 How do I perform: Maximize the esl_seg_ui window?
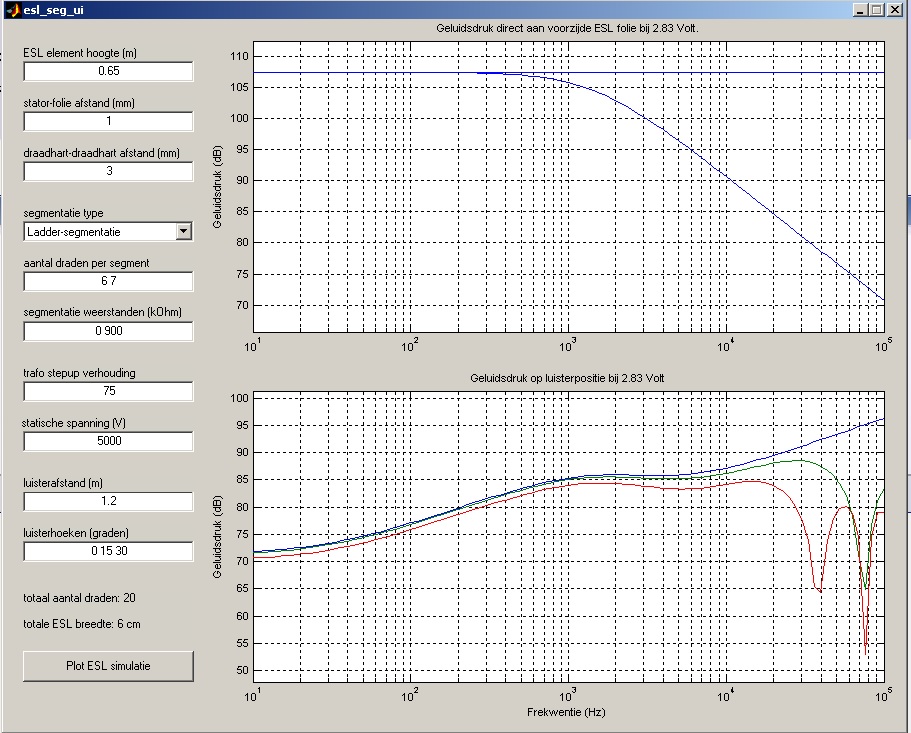[x=876, y=10]
